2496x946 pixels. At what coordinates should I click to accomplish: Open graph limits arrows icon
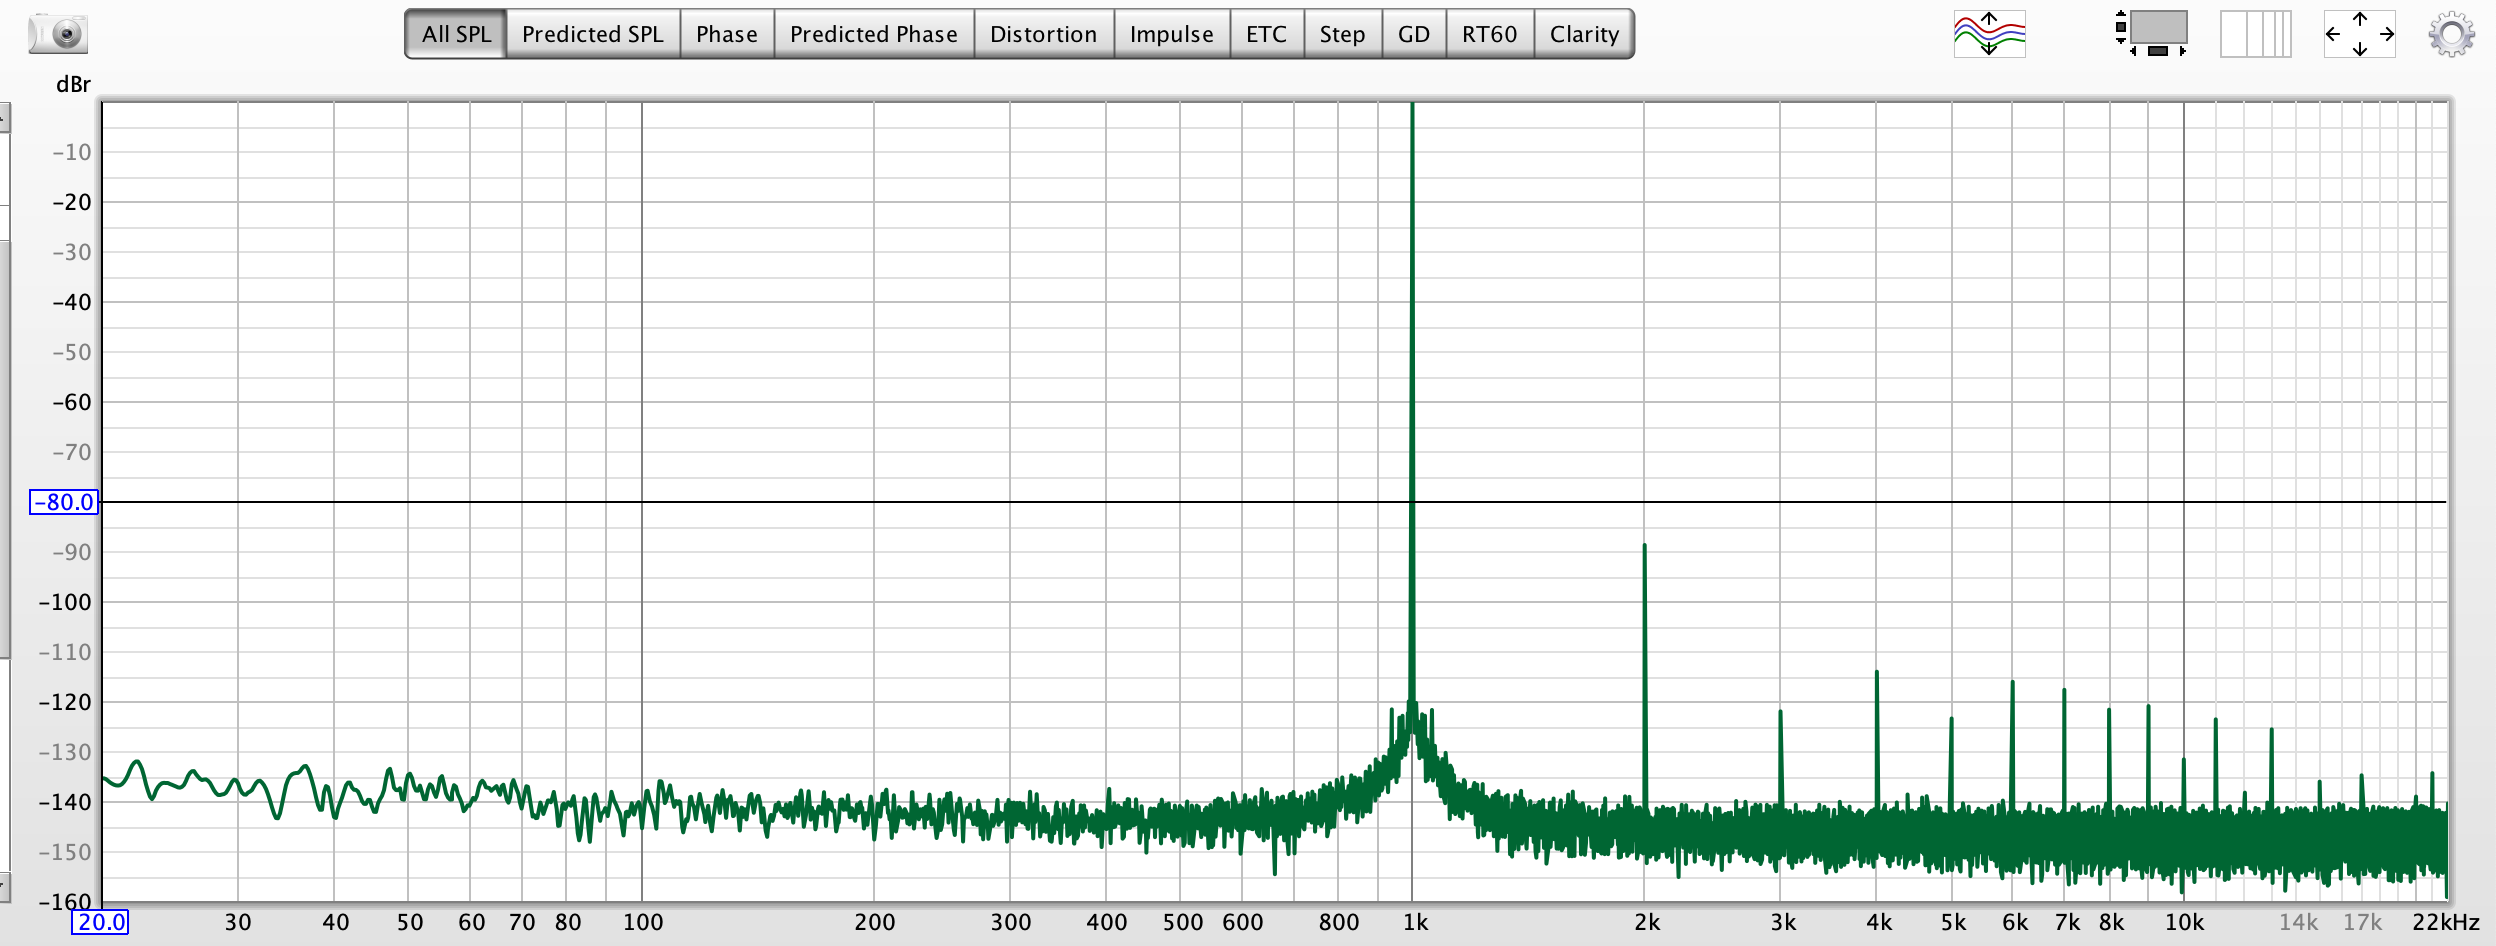pyautogui.click(x=2360, y=34)
